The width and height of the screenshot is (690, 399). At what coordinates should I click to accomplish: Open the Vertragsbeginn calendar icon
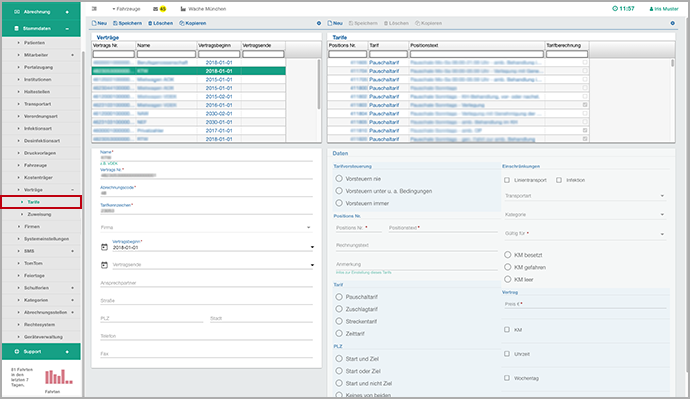[104, 247]
